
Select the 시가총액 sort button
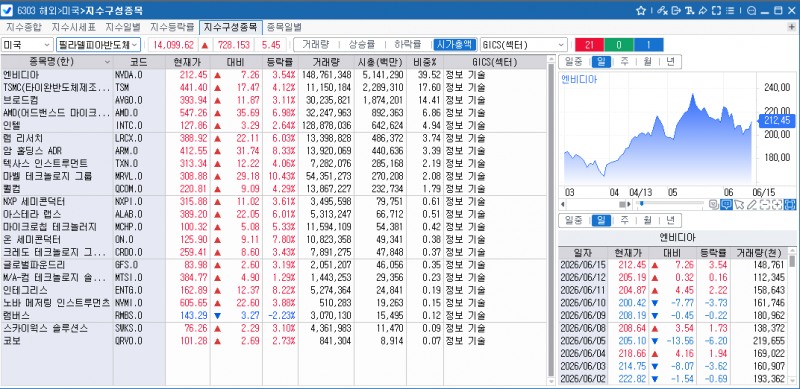coord(455,45)
